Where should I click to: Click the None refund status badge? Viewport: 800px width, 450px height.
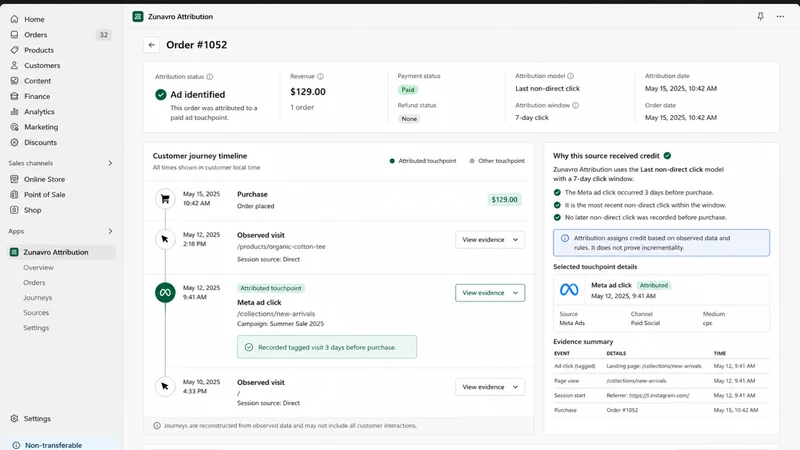pyautogui.click(x=409, y=119)
